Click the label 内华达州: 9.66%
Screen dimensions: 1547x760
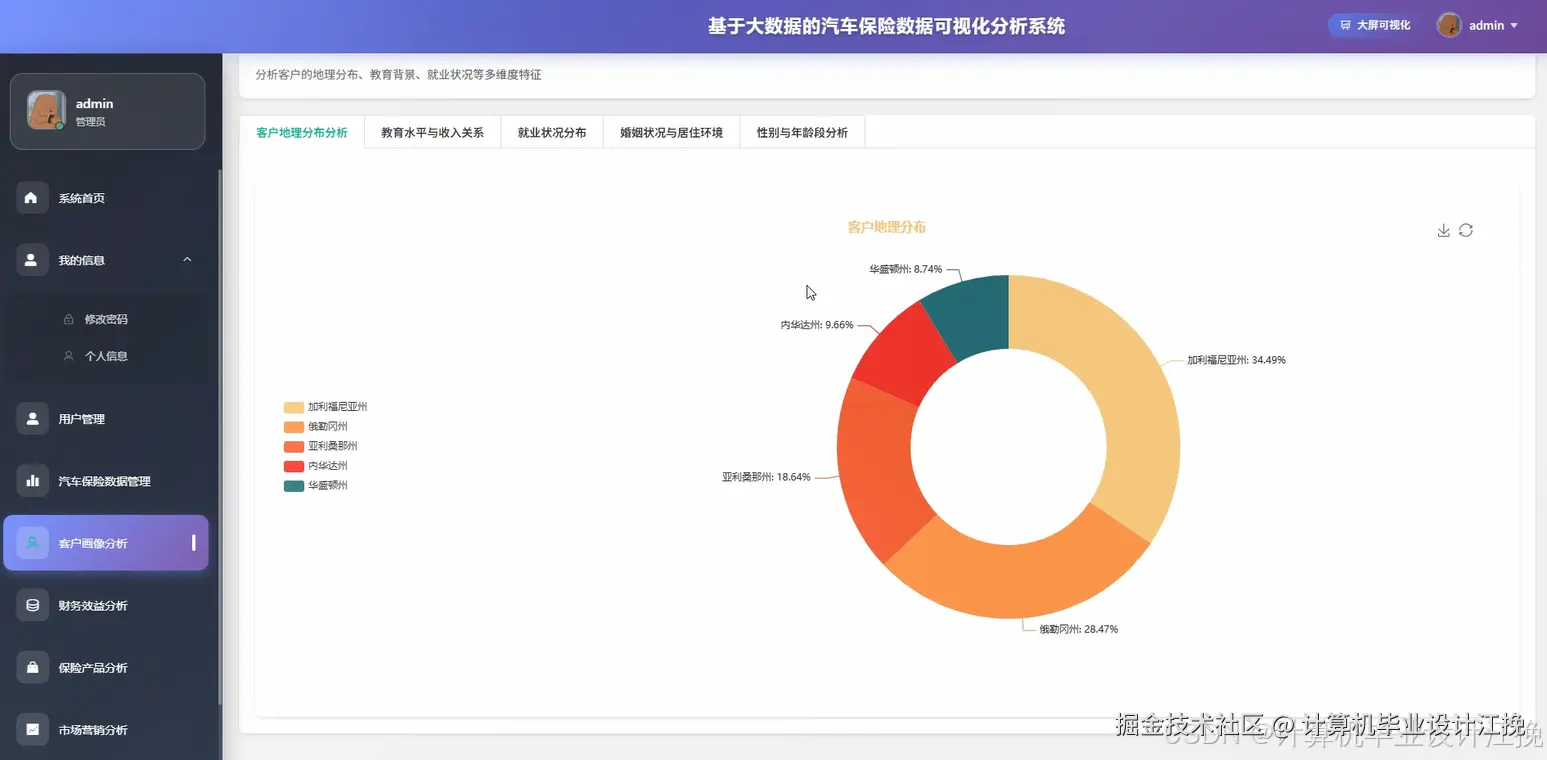[817, 325]
